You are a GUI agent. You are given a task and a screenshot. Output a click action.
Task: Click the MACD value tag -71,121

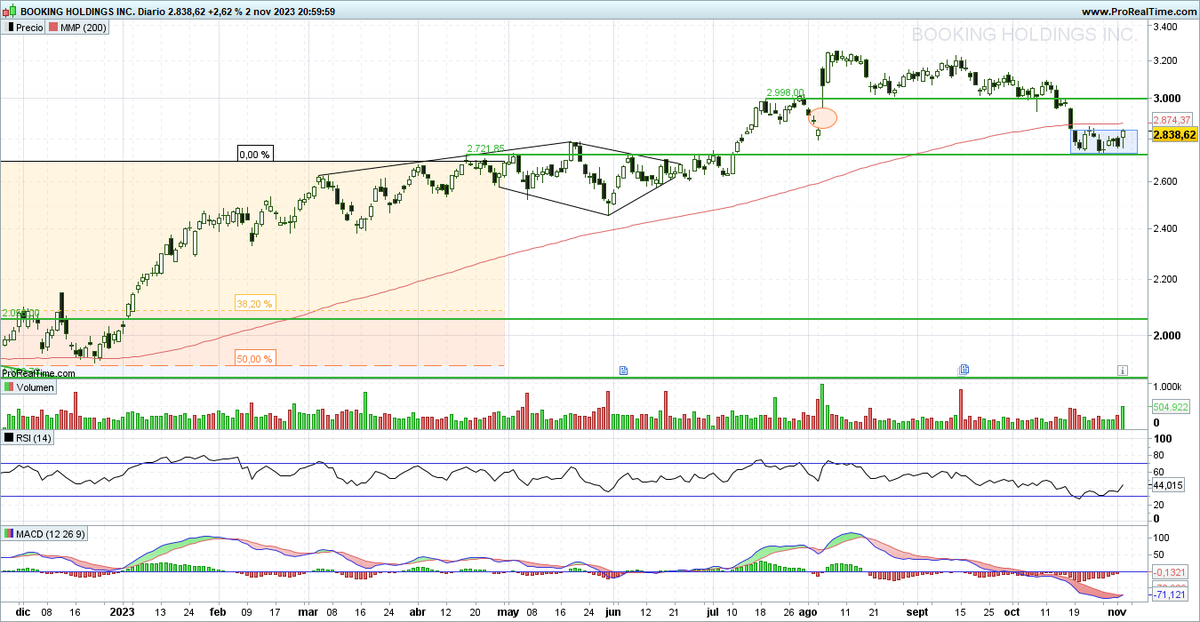click(x=1170, y=593)
